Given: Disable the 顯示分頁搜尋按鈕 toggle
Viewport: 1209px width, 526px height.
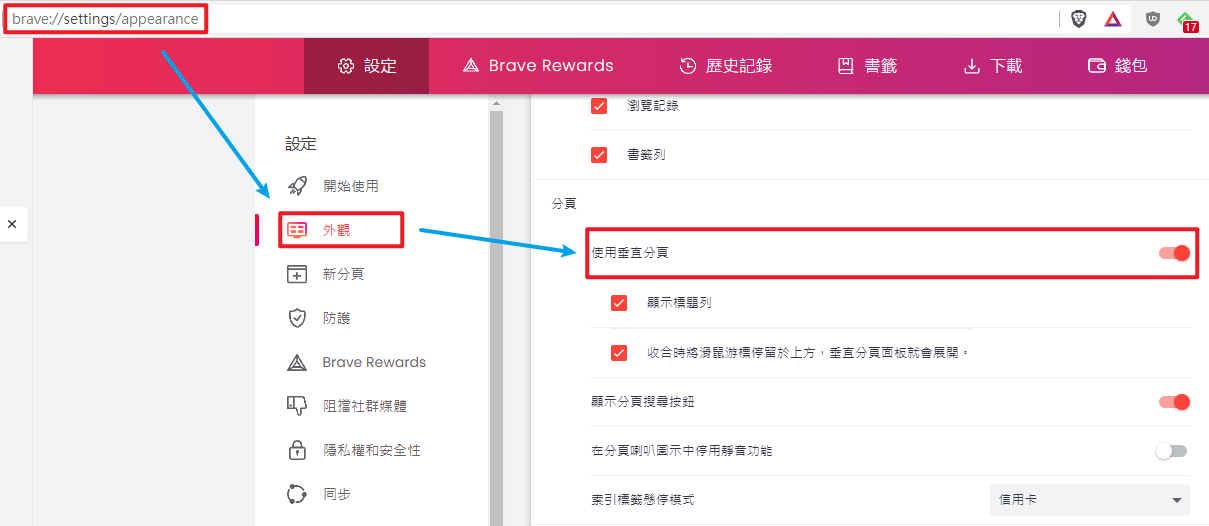Looking at the screenshot, I should click(1174, 402).
